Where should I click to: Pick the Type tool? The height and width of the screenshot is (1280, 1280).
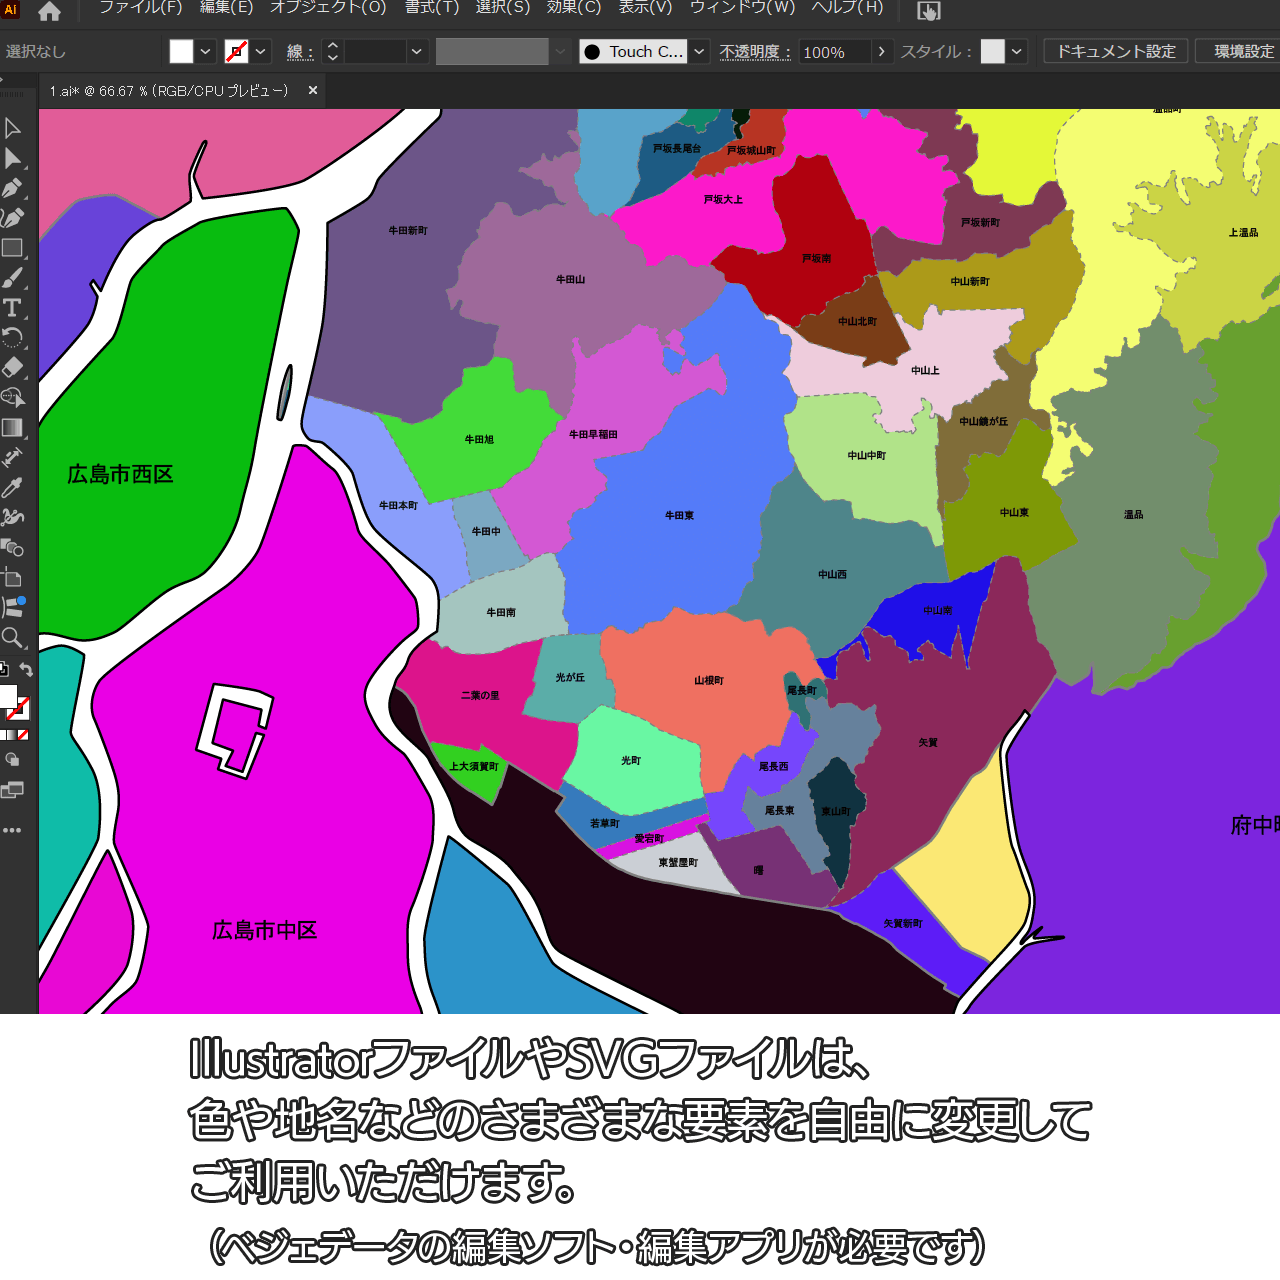coord(13,308)
